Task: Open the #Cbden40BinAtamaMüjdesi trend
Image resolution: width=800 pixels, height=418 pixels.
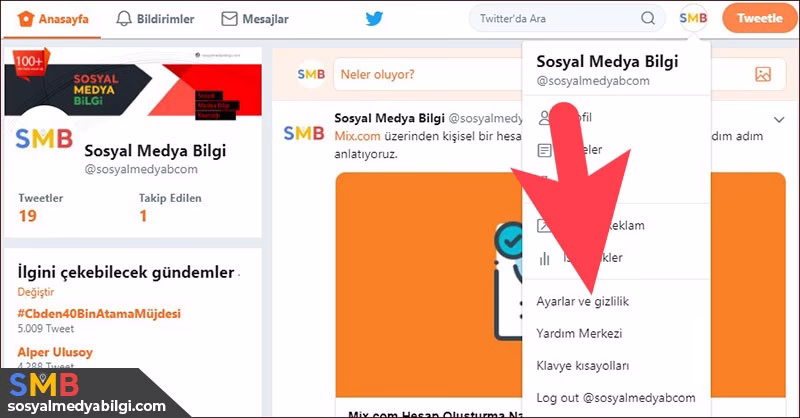Action: (x=99, y=313)
